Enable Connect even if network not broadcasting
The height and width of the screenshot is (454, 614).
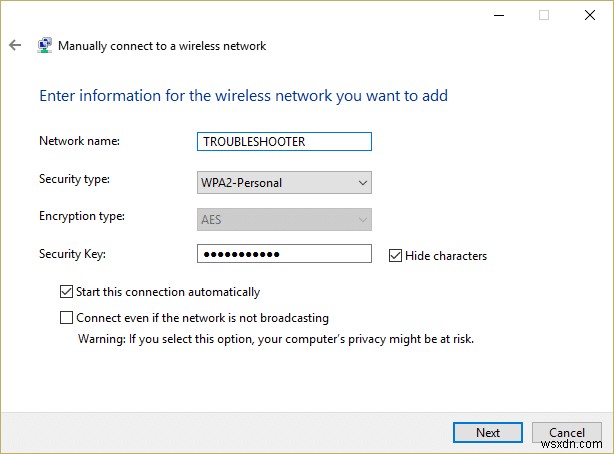(x=67, y=318)
